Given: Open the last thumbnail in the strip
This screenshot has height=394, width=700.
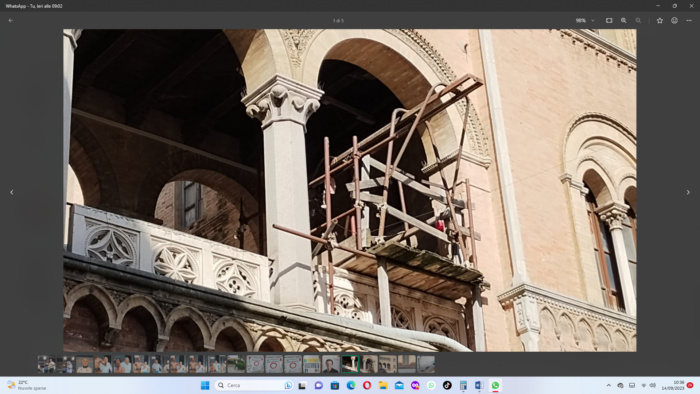Looking at the screenshot, I should [426, 364].
